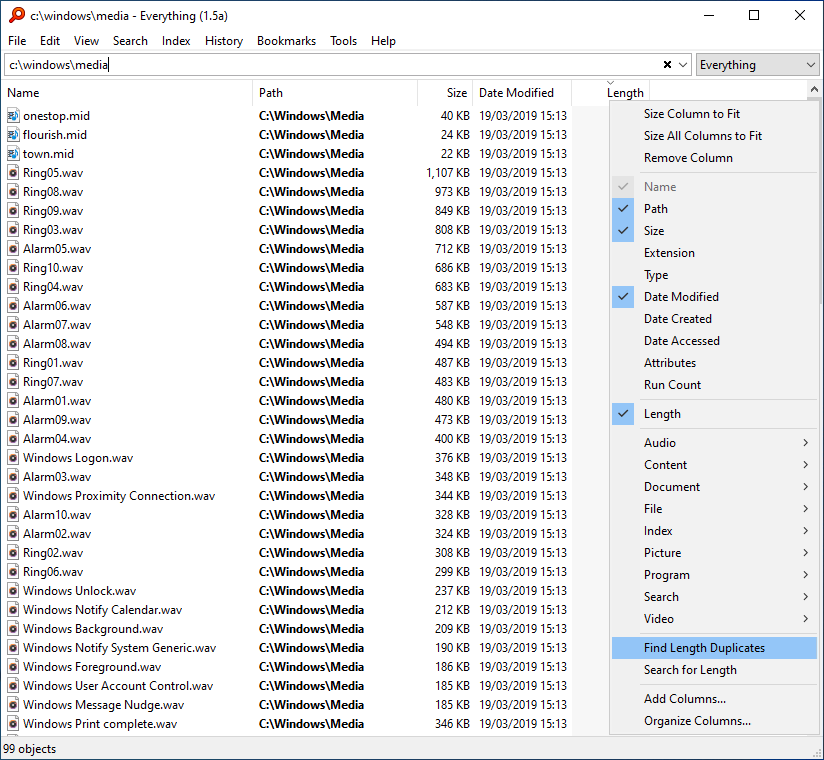Click the Ring05.wav file icon
The height and width of the screenshot is (760, 824).
point(13,173)
